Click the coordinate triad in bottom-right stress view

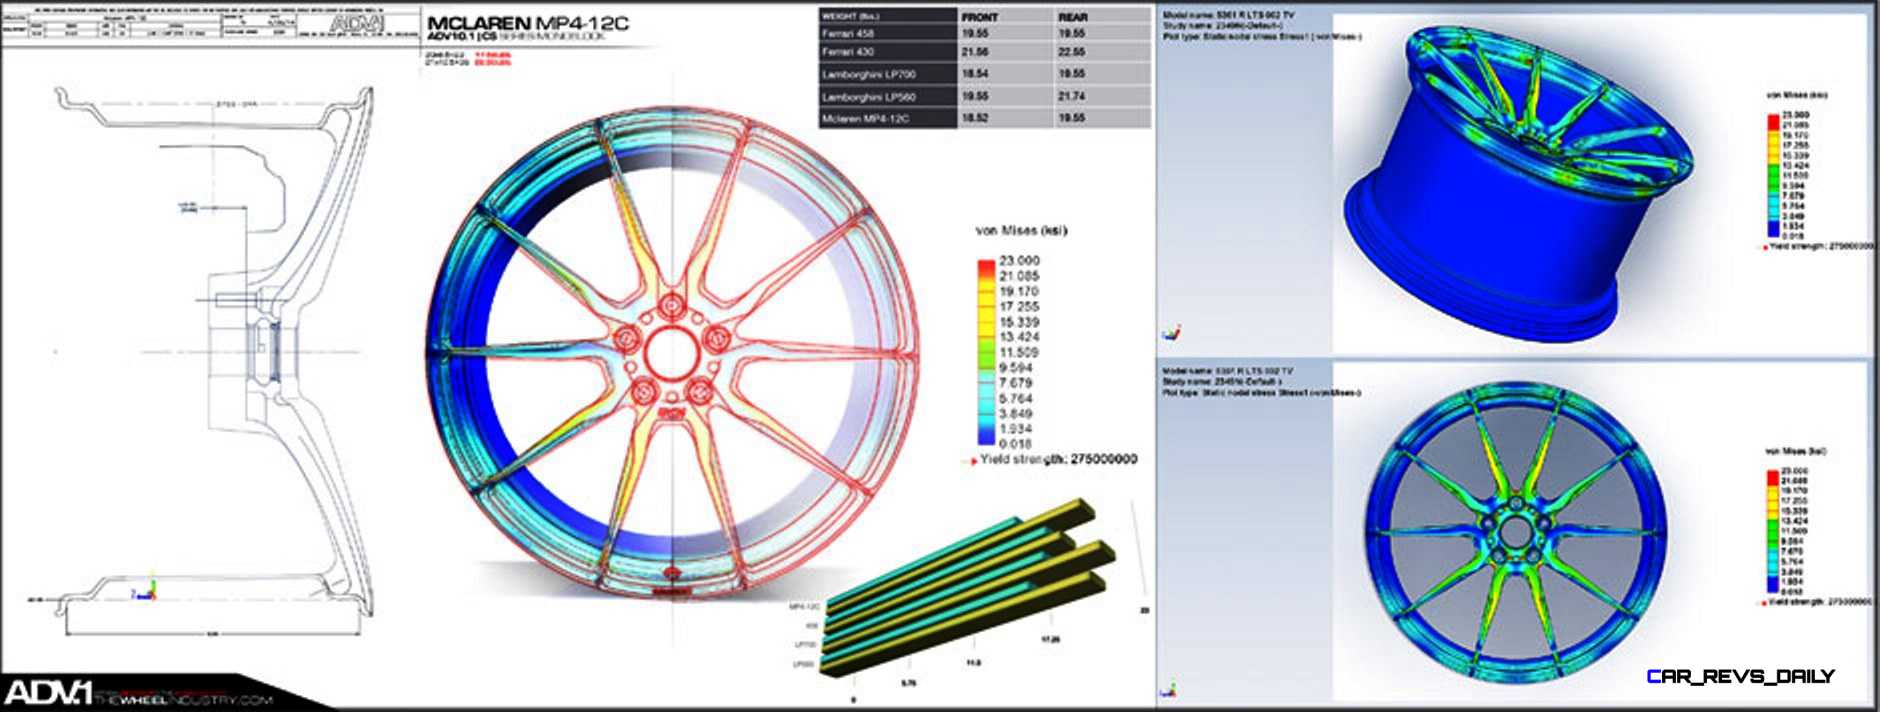(x=1169, y=689)
